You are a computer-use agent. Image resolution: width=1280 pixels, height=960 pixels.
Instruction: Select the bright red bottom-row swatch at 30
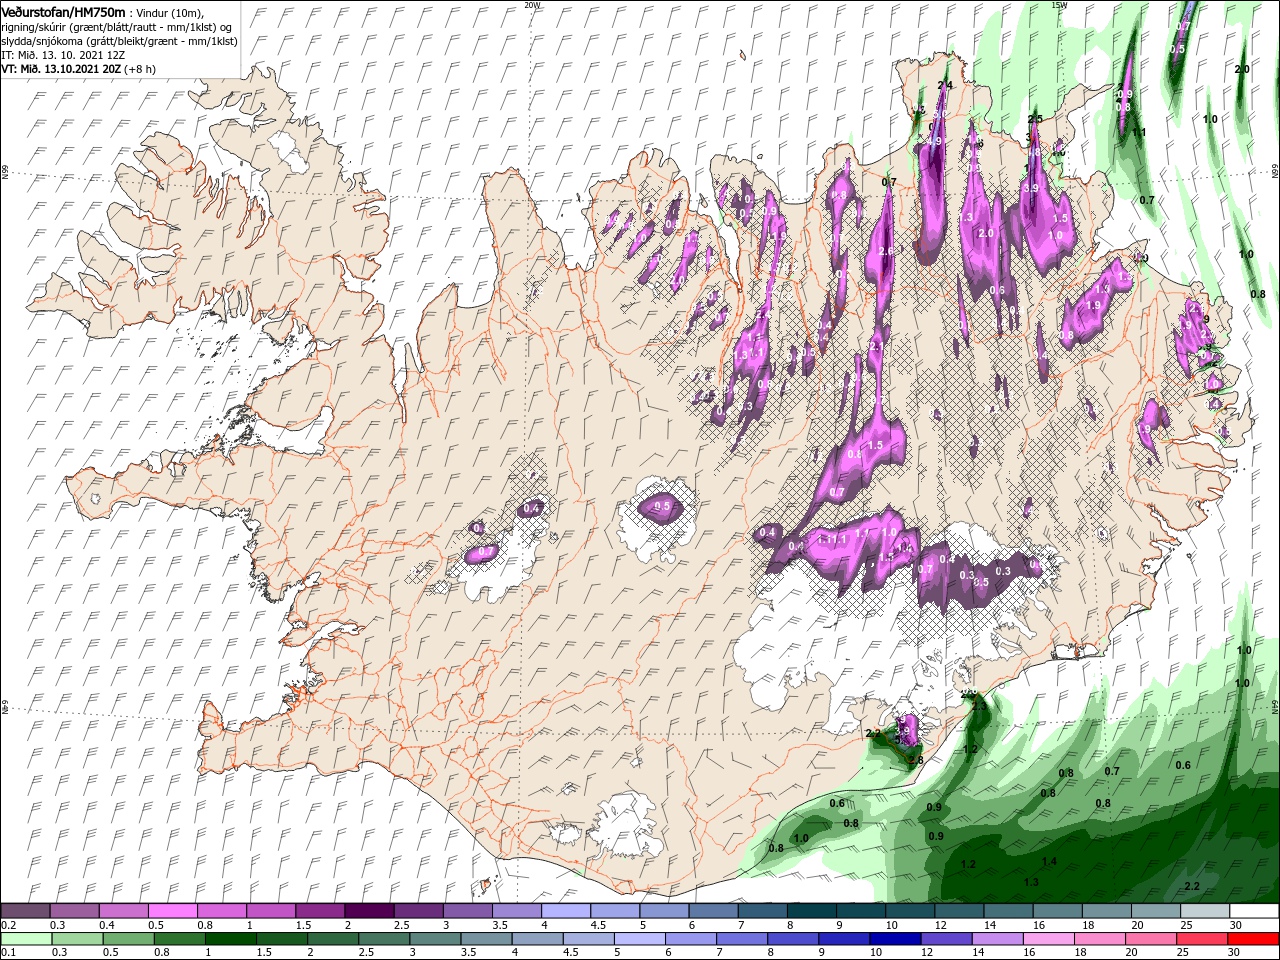[x=1253, y=939]
